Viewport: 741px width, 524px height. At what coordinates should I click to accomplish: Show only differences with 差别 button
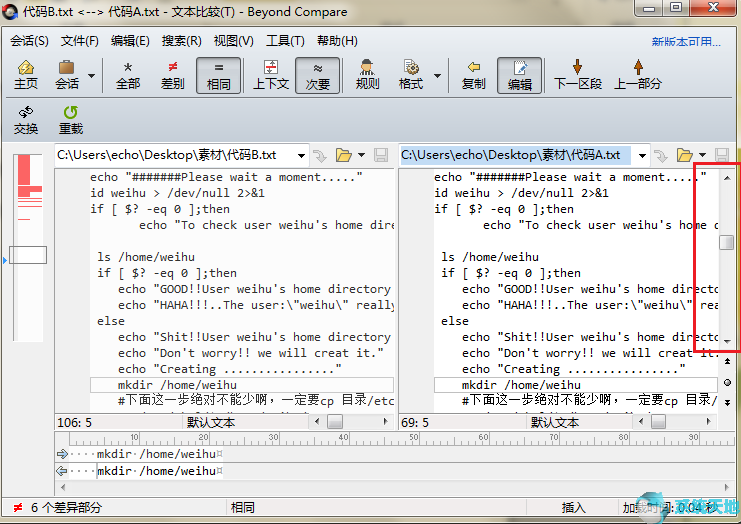tap(172, 75)
